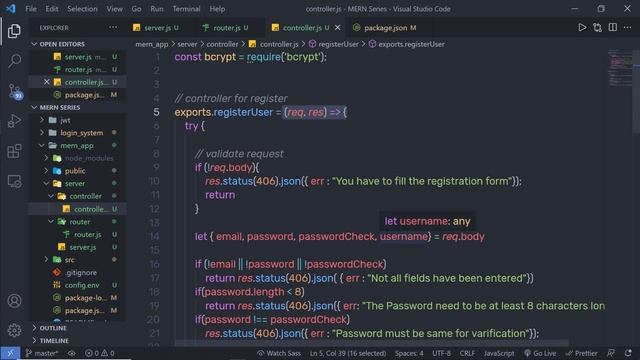Expand the login_system folder
This screenshot has width=640, height=360.
tap(78, 133)
